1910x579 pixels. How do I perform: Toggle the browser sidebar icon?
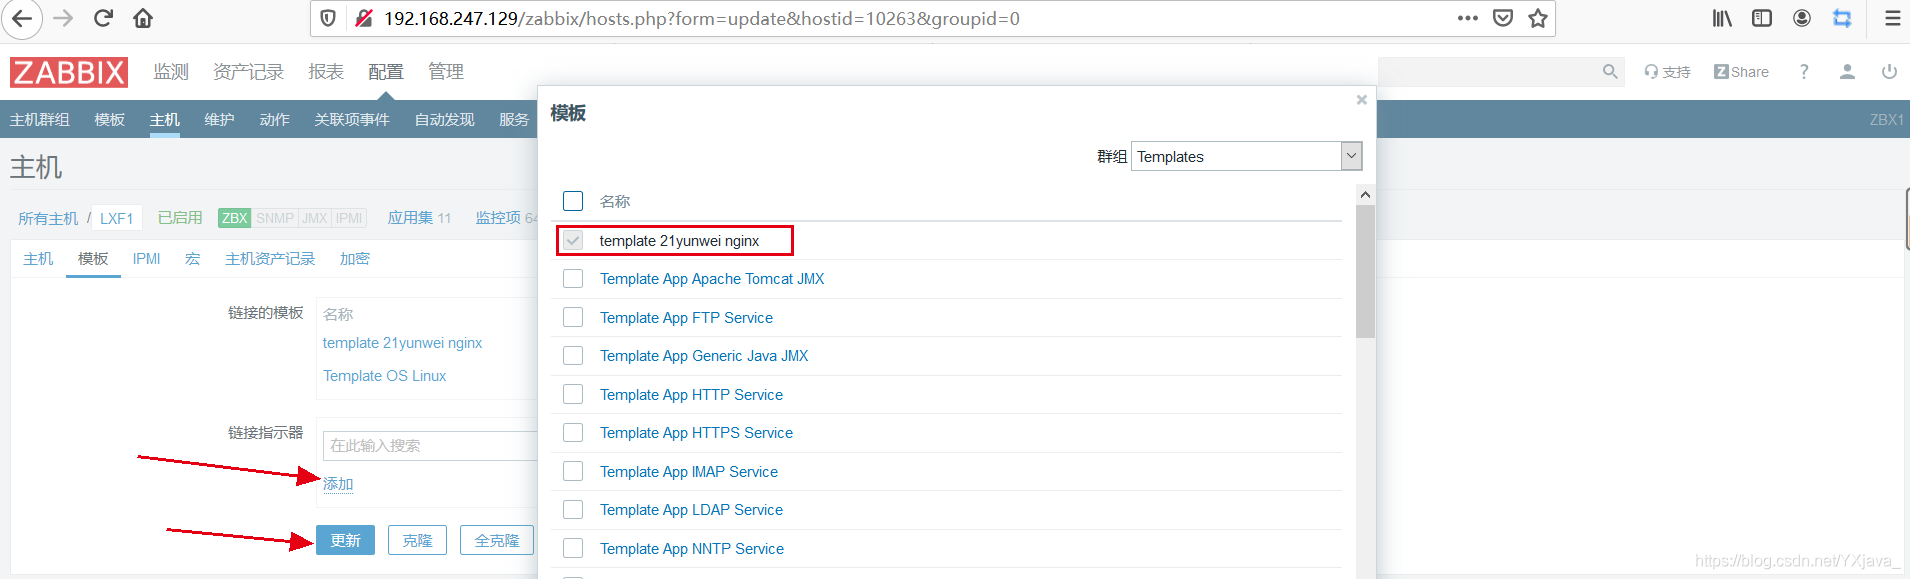tap(1762, 18)
